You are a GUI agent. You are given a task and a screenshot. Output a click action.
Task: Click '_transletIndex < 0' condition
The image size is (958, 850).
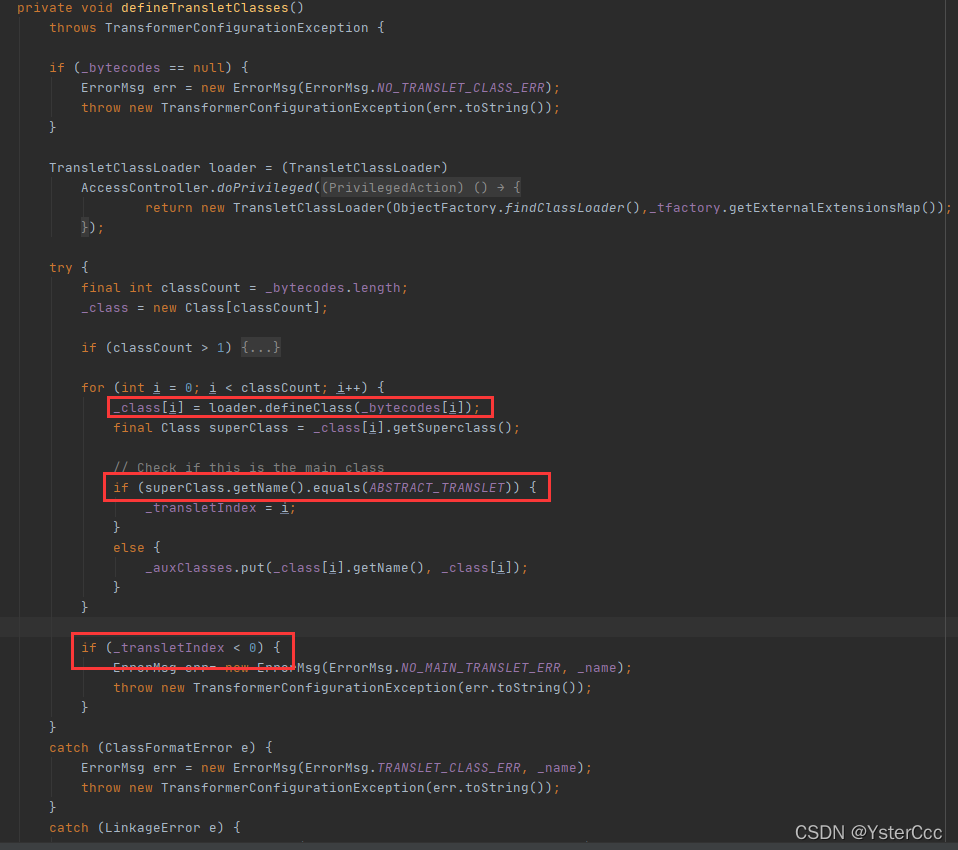point(185,648)
